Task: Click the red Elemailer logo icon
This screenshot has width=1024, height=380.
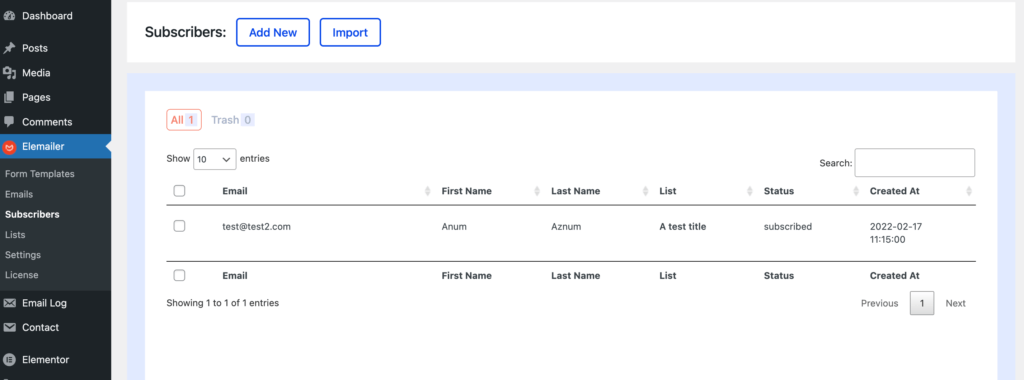Action: click(9, 147)
